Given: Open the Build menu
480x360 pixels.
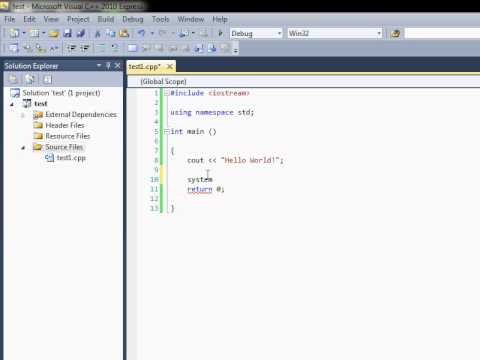Looking at the screenshot, I should pos(106,19).
